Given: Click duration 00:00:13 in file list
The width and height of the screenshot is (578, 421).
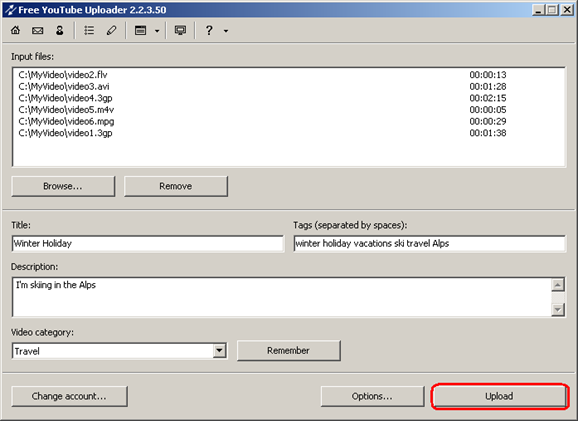Looking at the screenshot, I should click(x=488, y=75).
